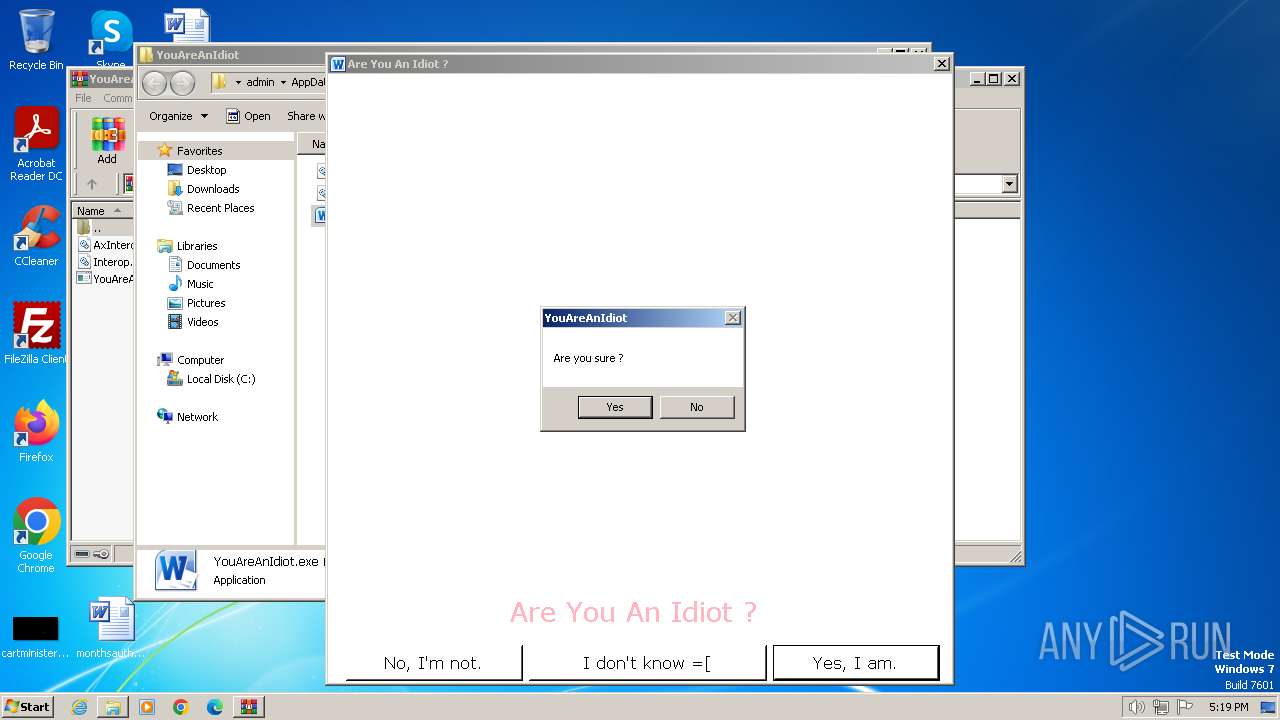Screen dimensions: 1280x720
Task: Pick the "I don't know =[" option
Action: click(x=647, y=663)
